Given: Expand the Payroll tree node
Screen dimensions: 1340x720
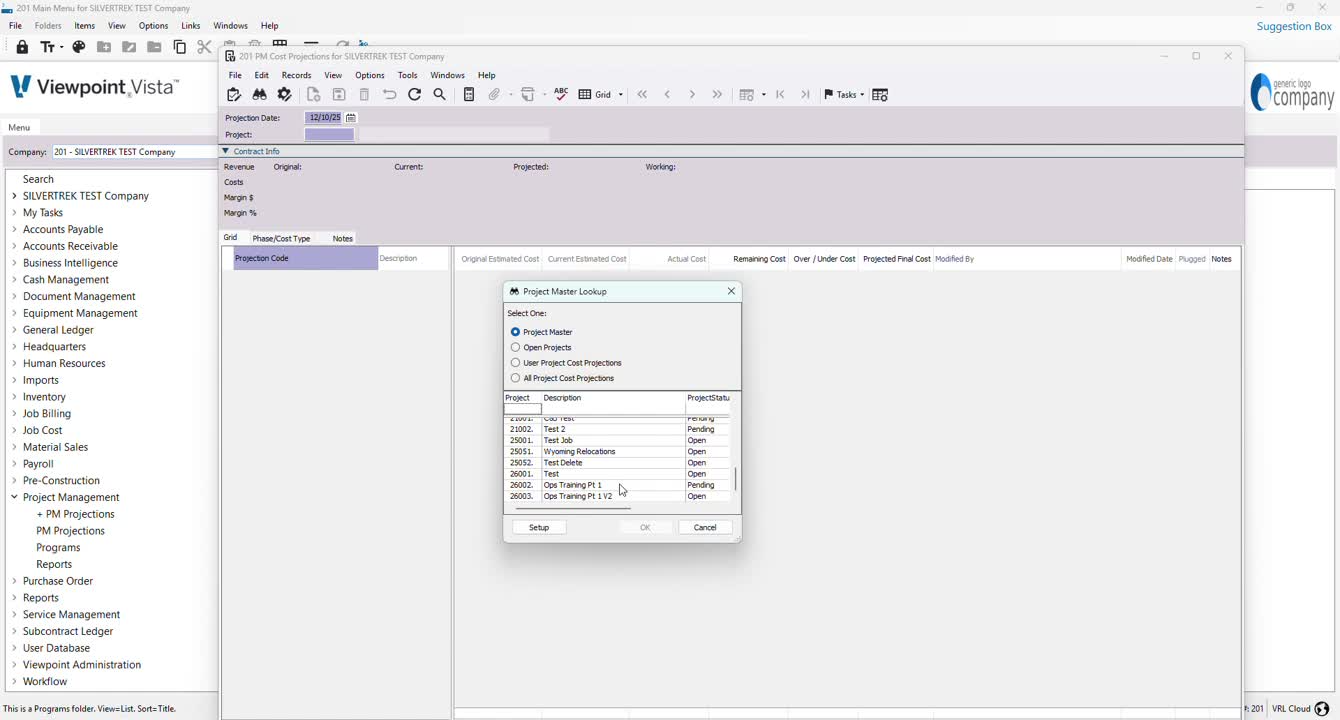Looking at the screenshot, I should point(14,464).
